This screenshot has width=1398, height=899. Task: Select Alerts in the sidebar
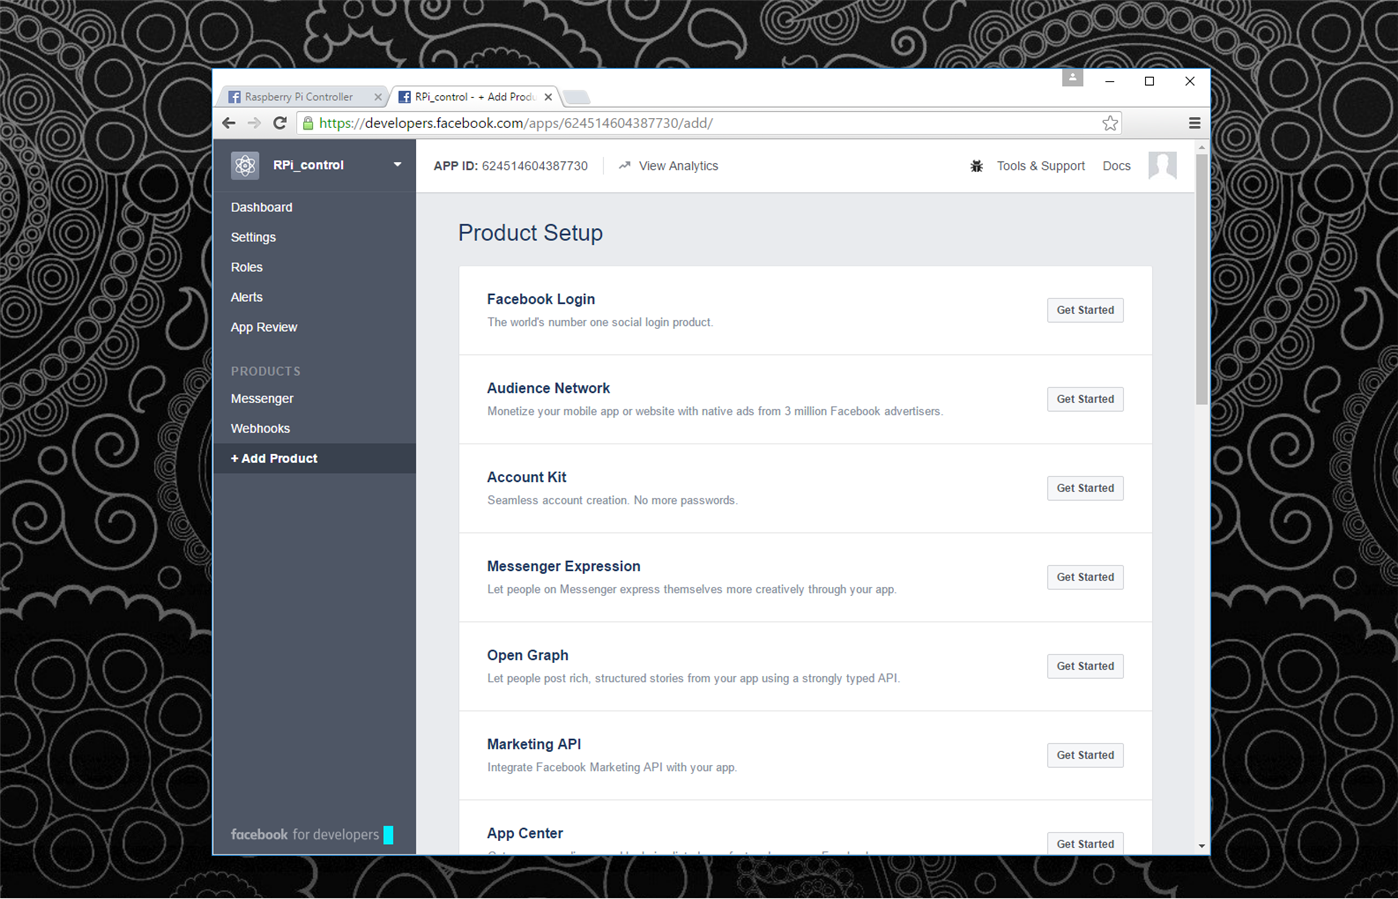tap(247, 297)
